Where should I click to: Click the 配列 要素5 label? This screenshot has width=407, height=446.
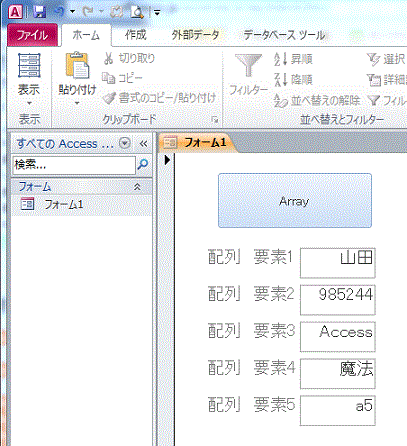click(x=251, y=405)
